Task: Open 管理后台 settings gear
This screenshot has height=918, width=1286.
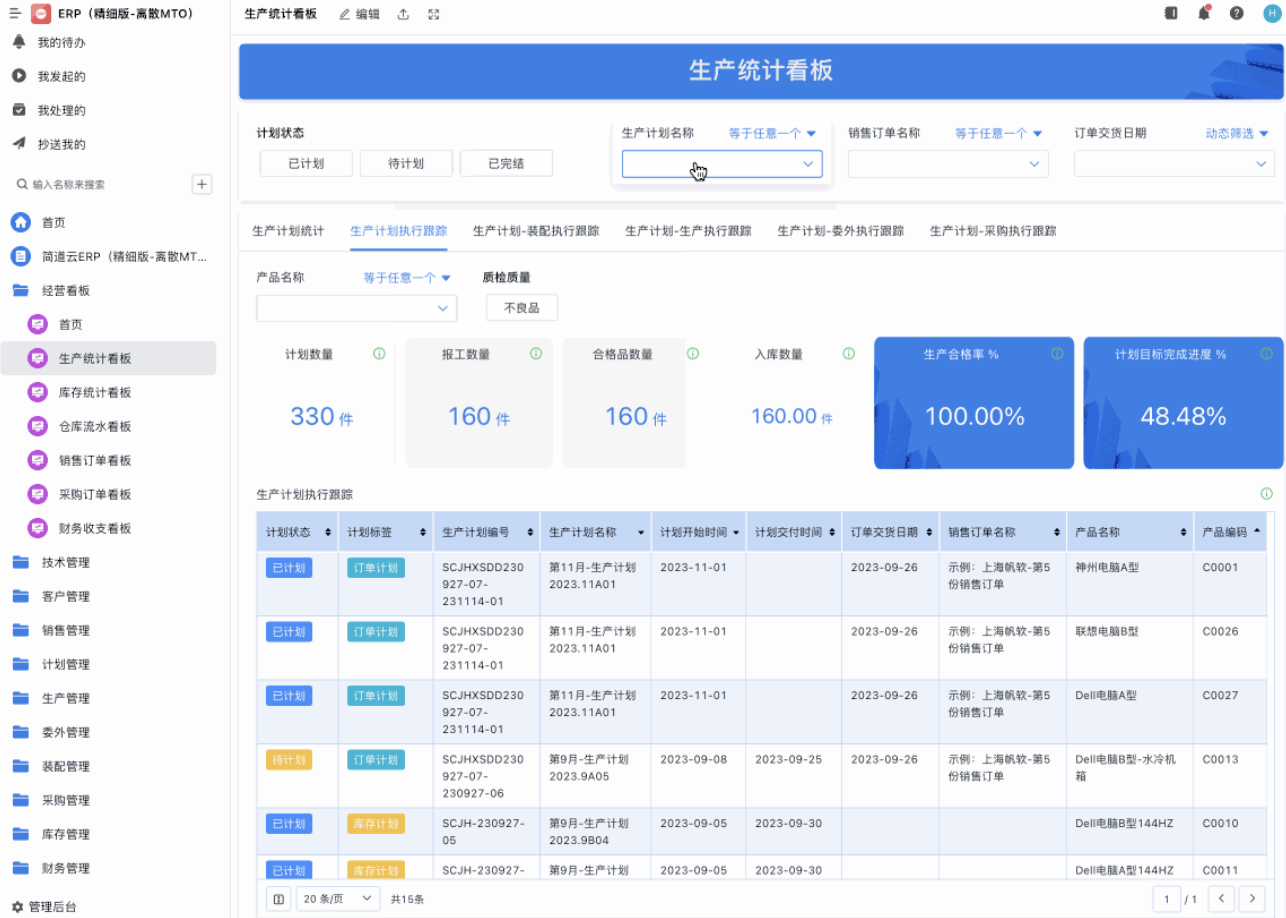Action: coord(17,907)
